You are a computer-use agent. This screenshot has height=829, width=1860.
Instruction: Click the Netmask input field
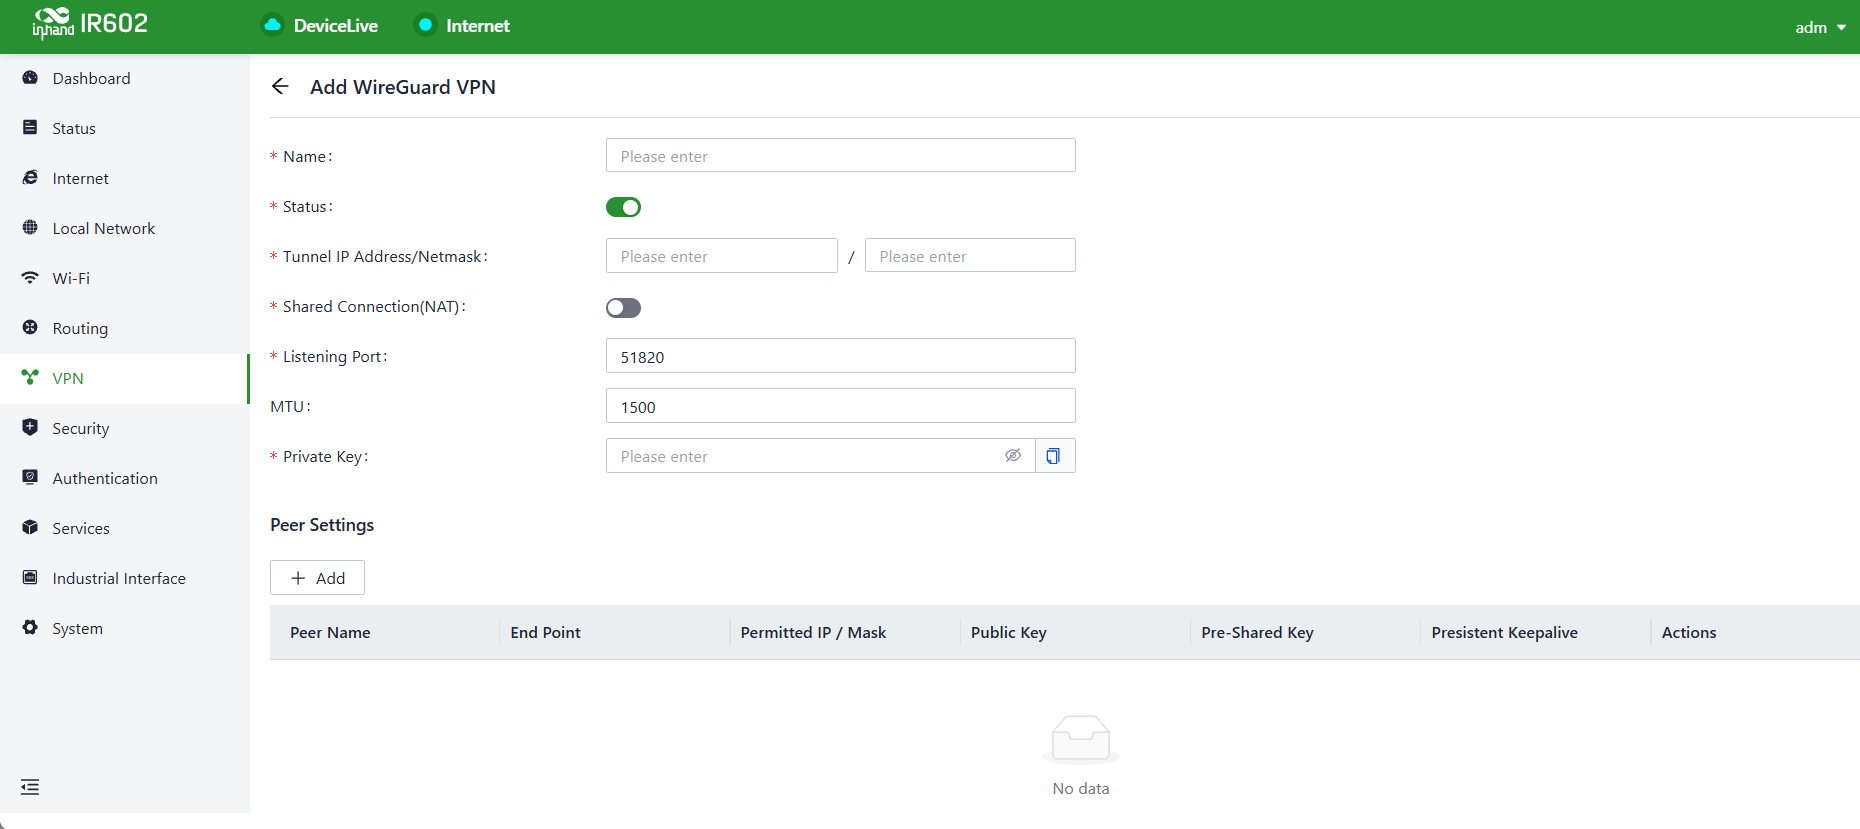pos(970,256)
